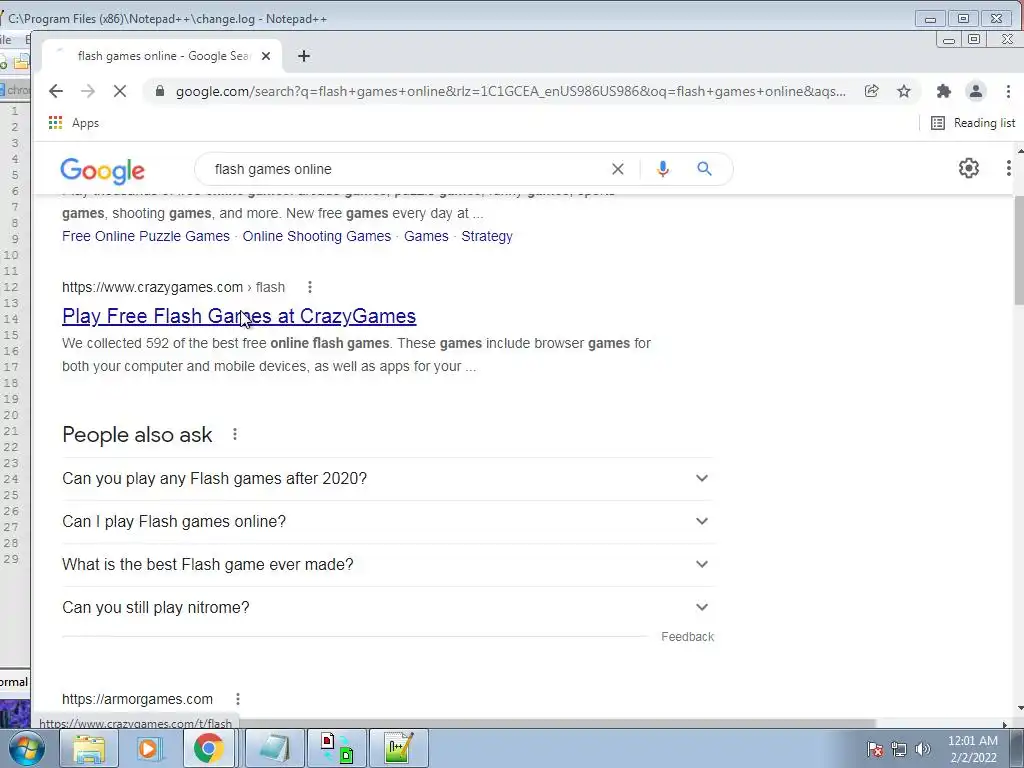
Task: Go back to the previous page in Chrome
Action: (56, 91)
